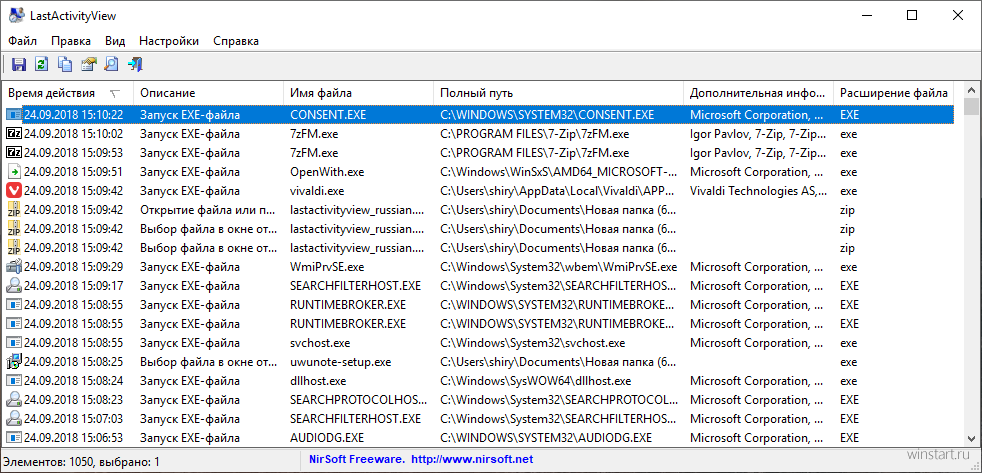Click the LastActivityView title bar icon
Viewport: 982px width, 473px height.
pyautogui.click(x=17, y=16)
